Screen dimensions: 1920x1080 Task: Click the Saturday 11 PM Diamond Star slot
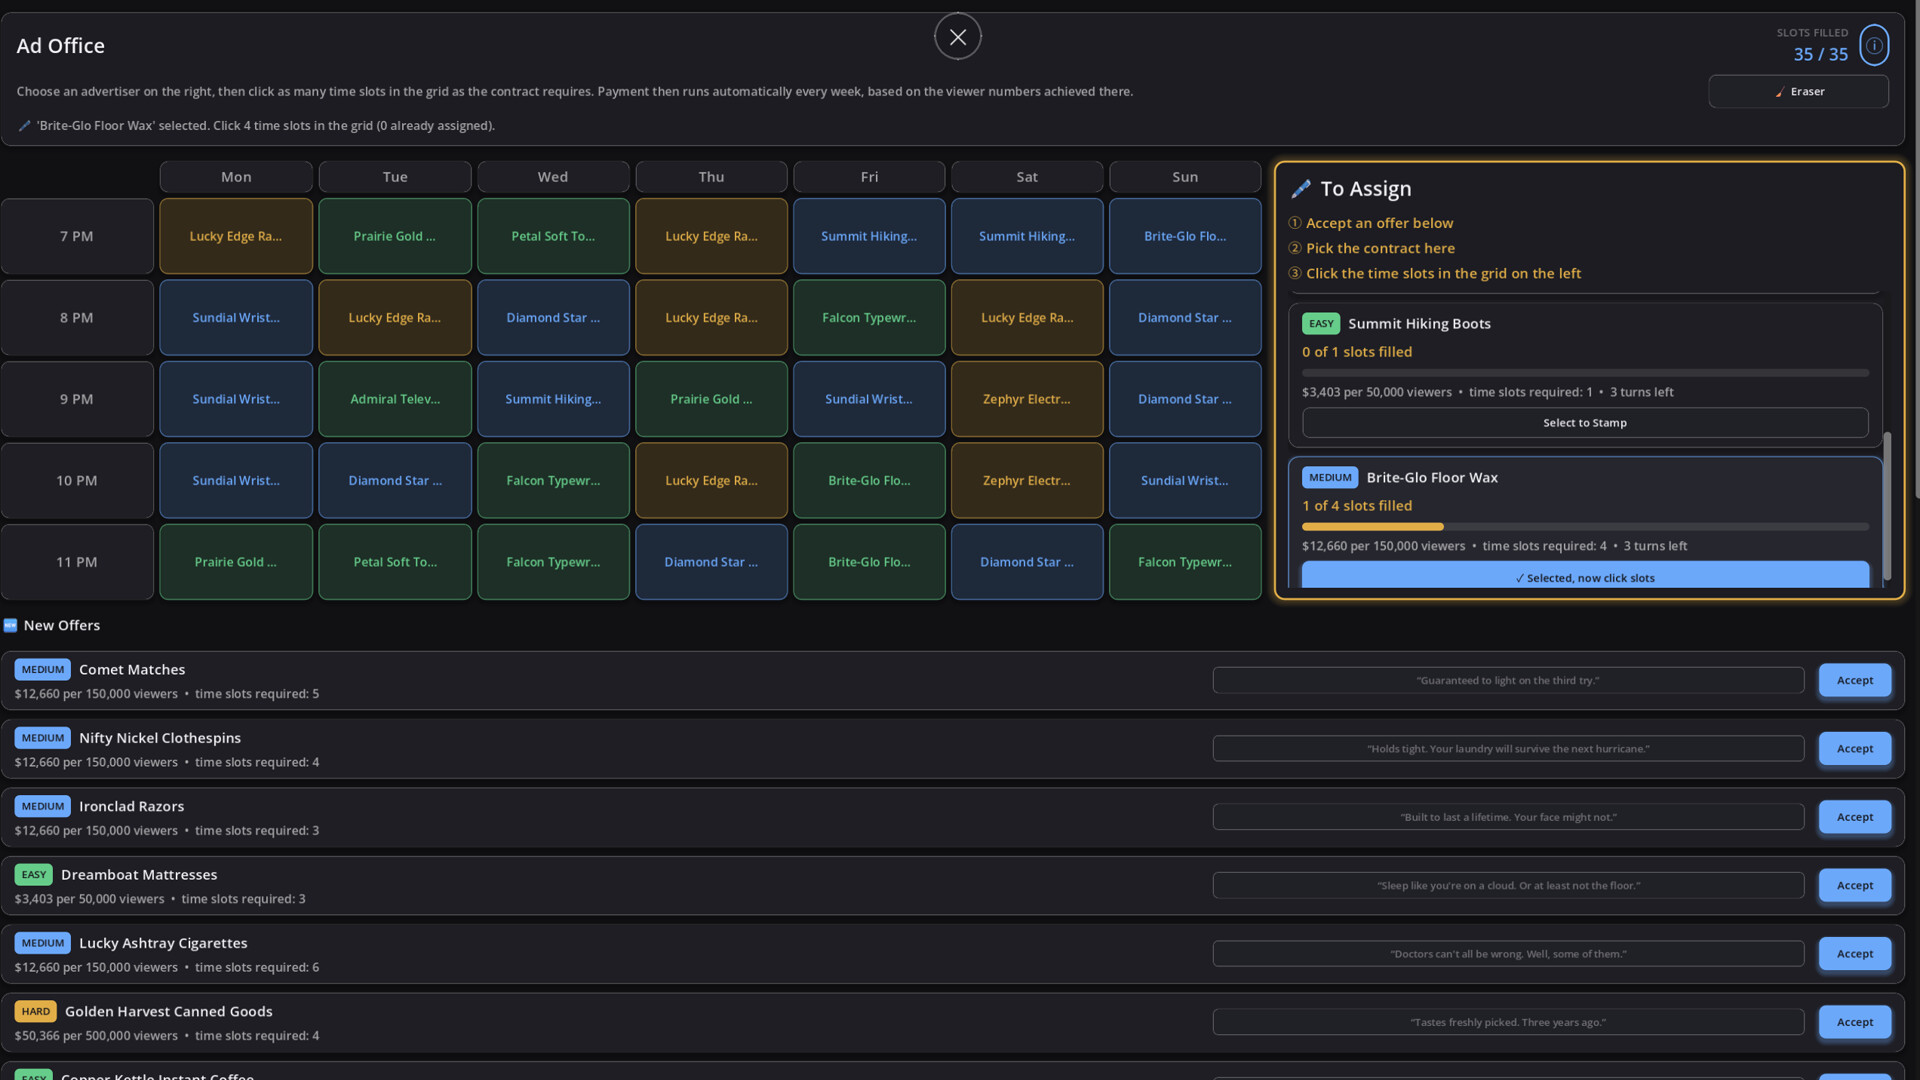click(x=1027, y=562)
